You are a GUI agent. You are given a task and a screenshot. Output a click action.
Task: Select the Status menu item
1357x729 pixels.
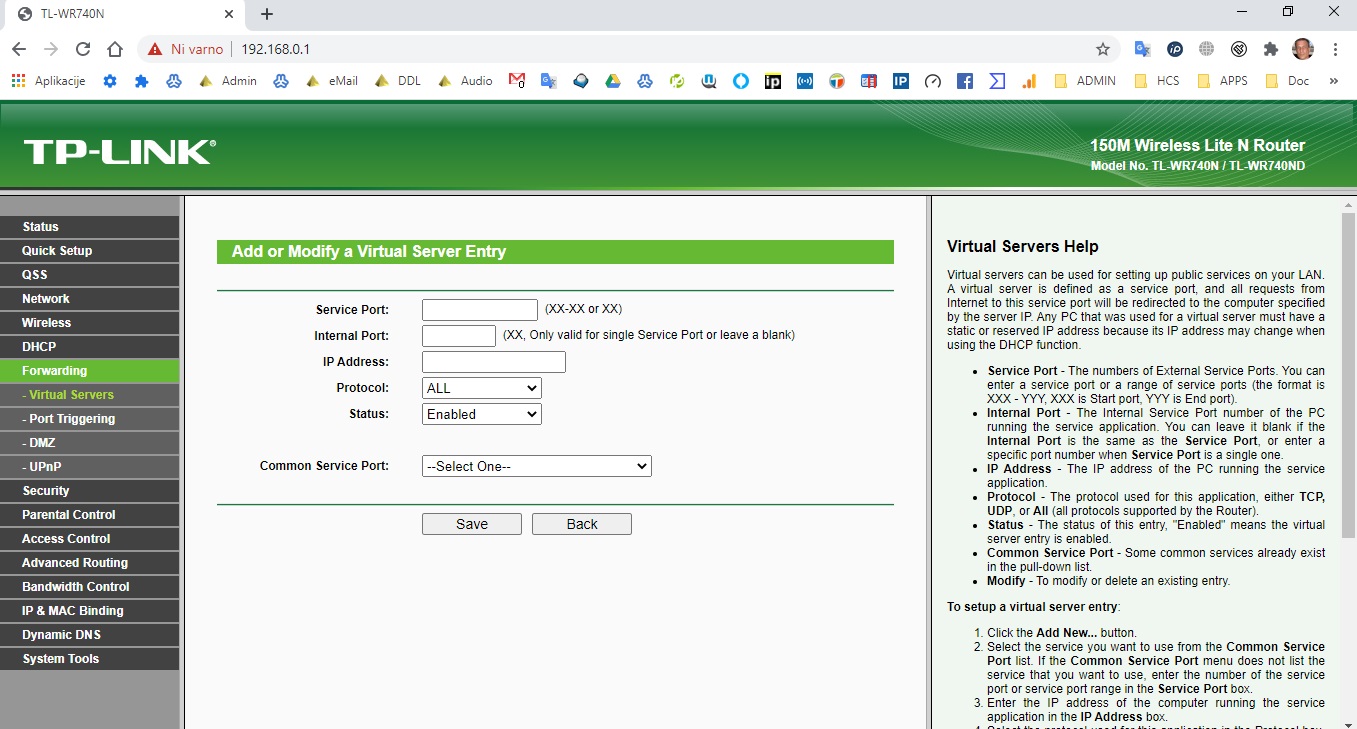tap(90, 227)
